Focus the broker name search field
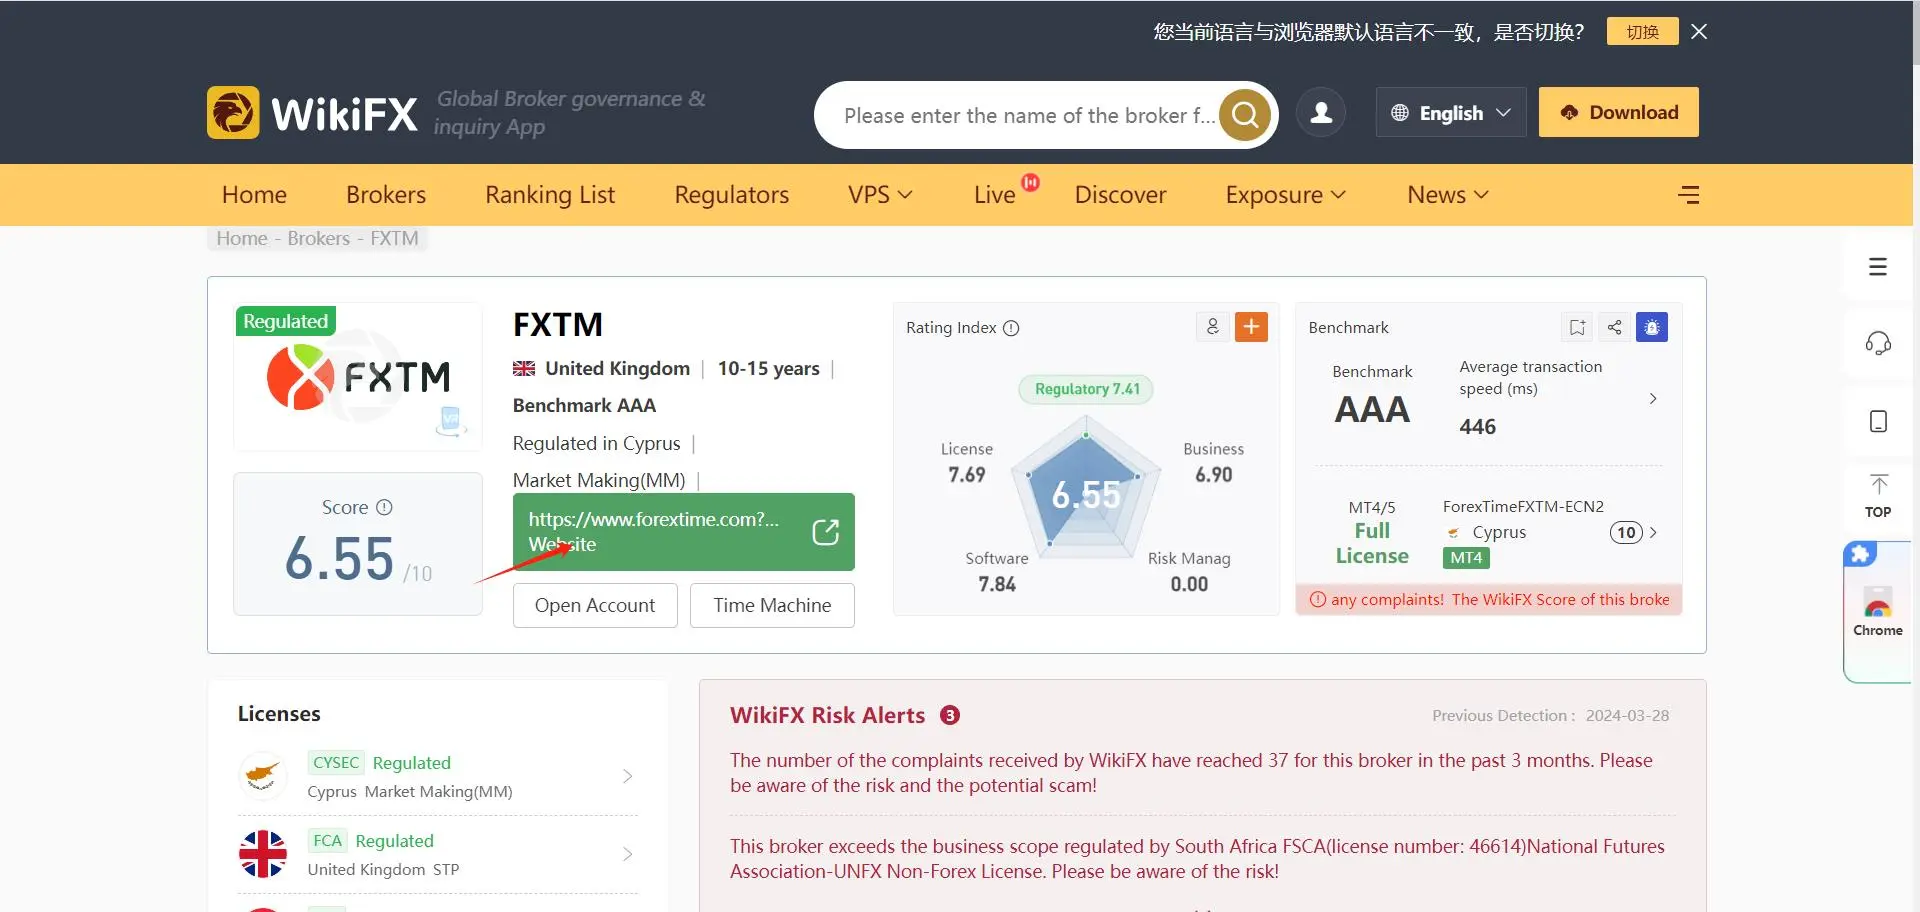Viewport: 1920px width, 912px height. (x=1028, y=115)
